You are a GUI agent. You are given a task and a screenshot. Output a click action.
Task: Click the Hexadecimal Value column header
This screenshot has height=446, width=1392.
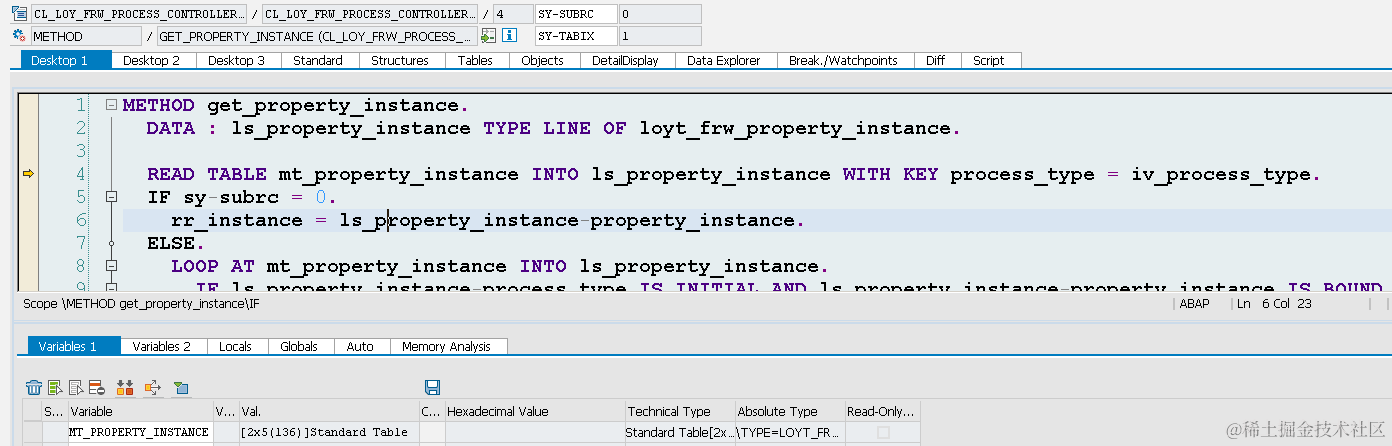point(534,411)
